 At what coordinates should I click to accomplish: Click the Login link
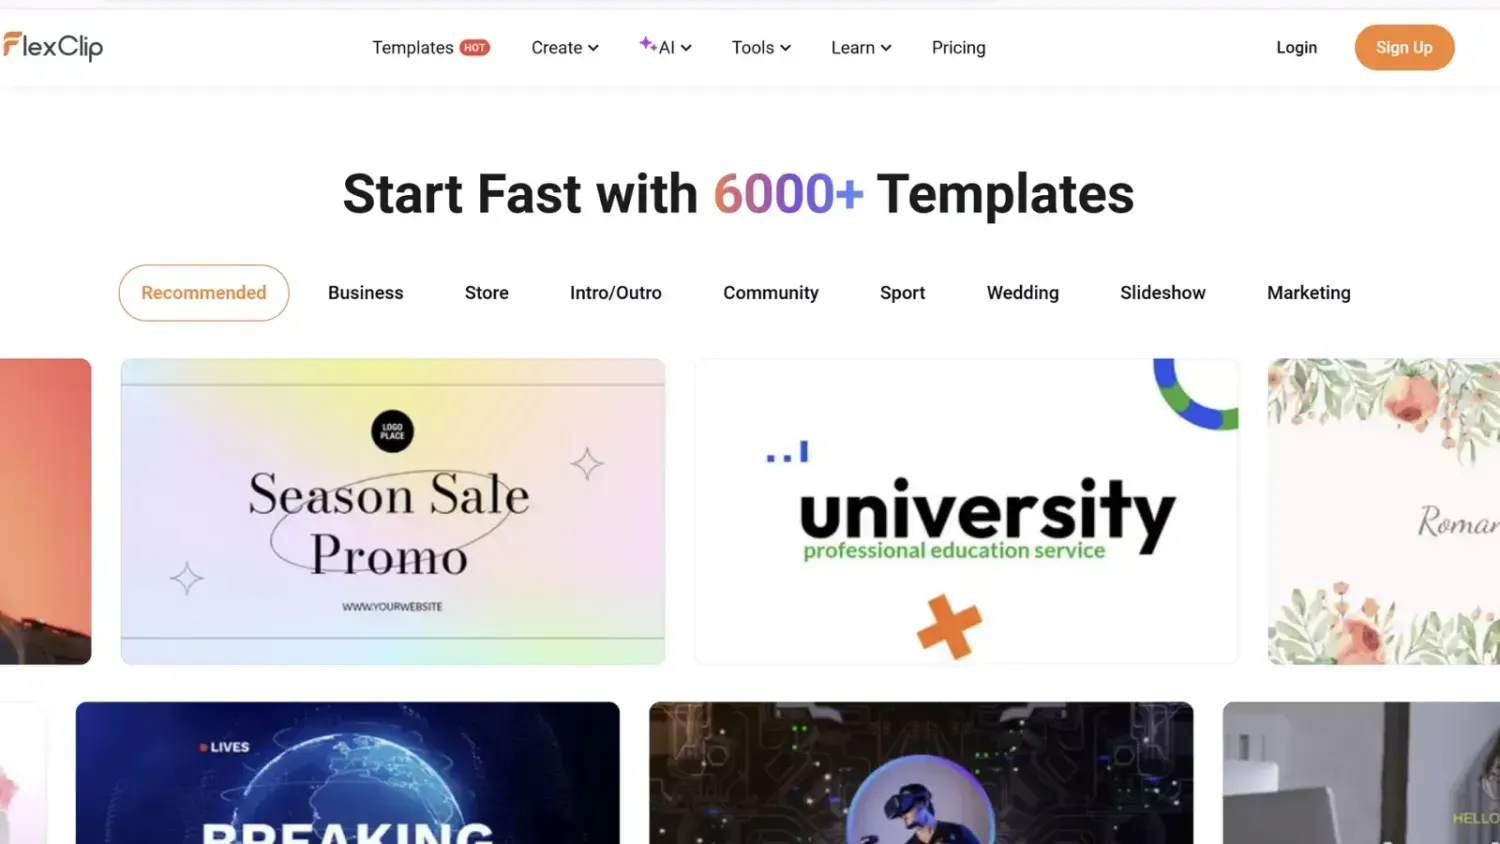click(1296, 47)
